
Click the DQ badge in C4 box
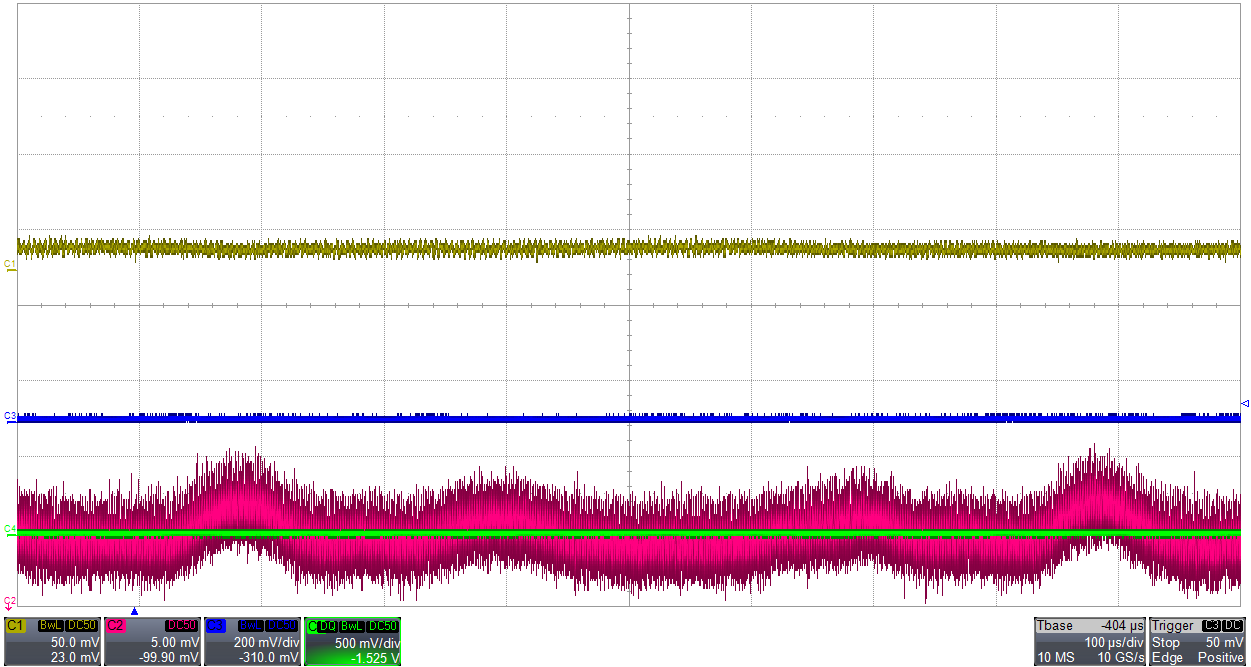pyautogui.click(x=328, y=625)
